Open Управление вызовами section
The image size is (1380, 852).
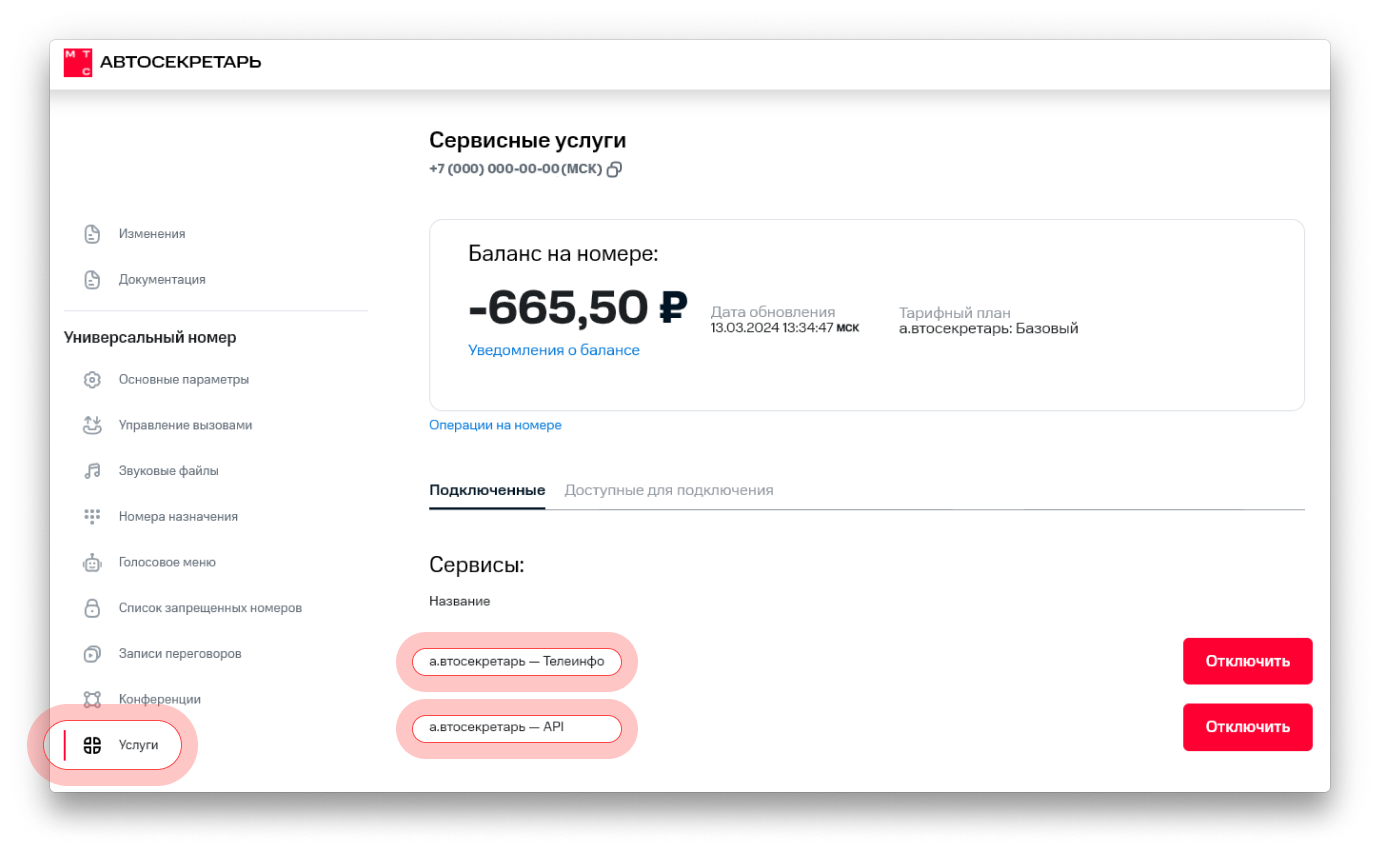[185, 425]
